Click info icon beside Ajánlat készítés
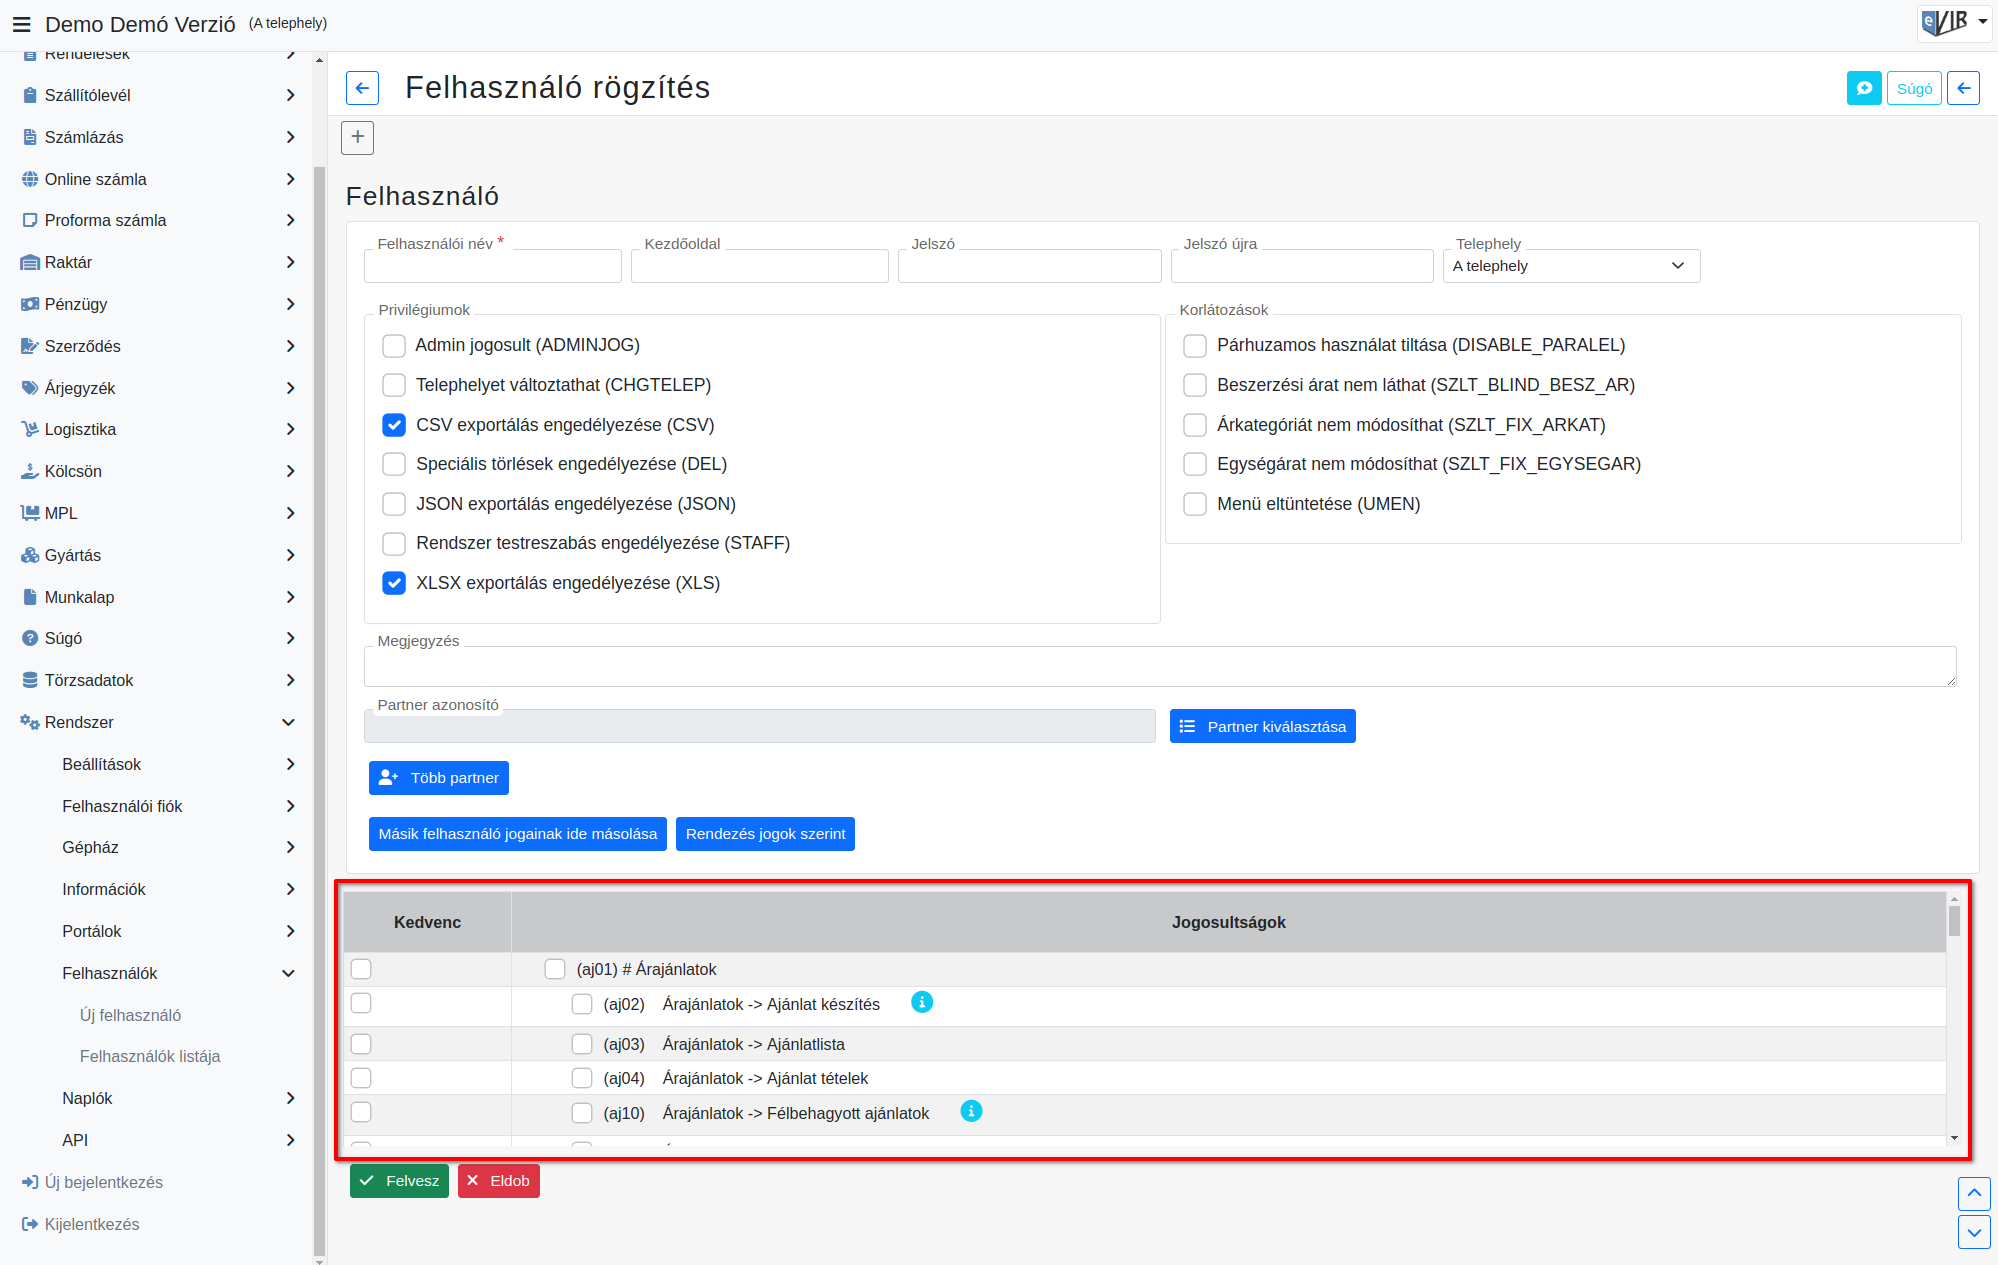This screenshot has width=1998, height=1265. pyautogui.click(x=922, y=1002)
